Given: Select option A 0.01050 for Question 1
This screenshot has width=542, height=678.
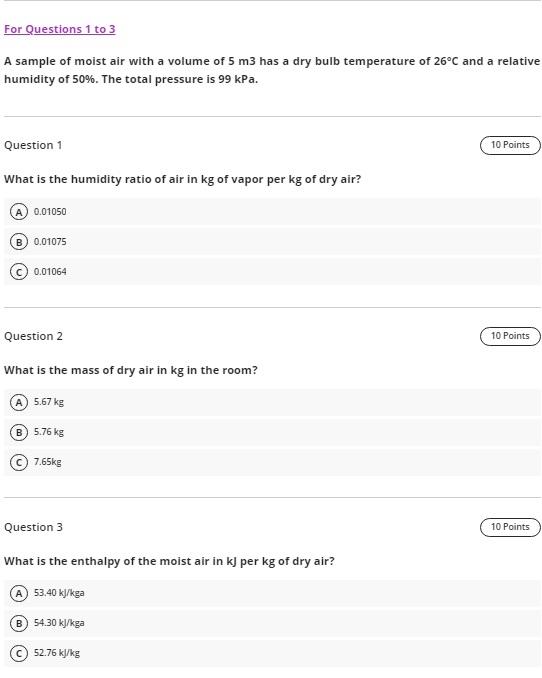Looking at the screenshot, I should pyautogui.click(x=272, y=212).
